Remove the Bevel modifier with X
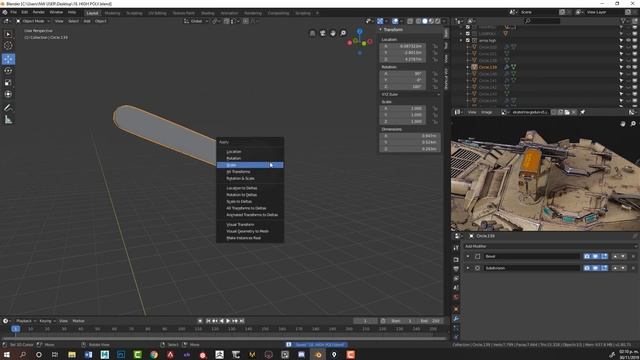The height and width of the screenshot is (360, 640). pyautogui.click(x=633, y=256)
